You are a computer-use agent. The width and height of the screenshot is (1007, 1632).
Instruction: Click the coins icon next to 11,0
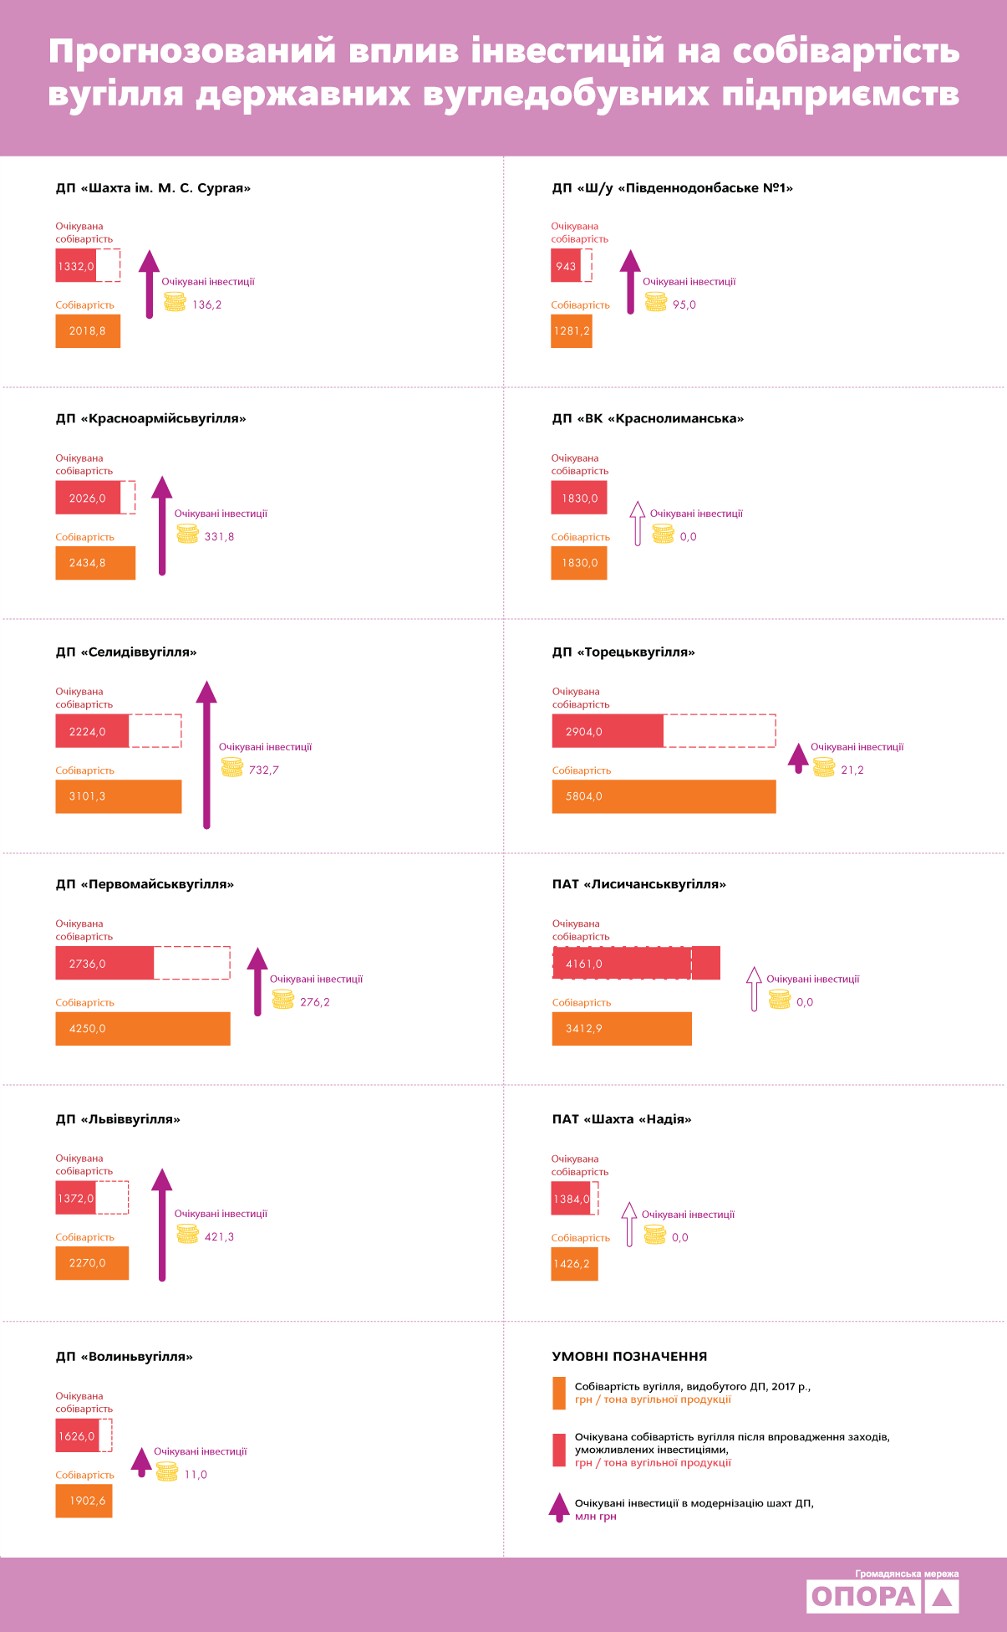click(167, 1471)
